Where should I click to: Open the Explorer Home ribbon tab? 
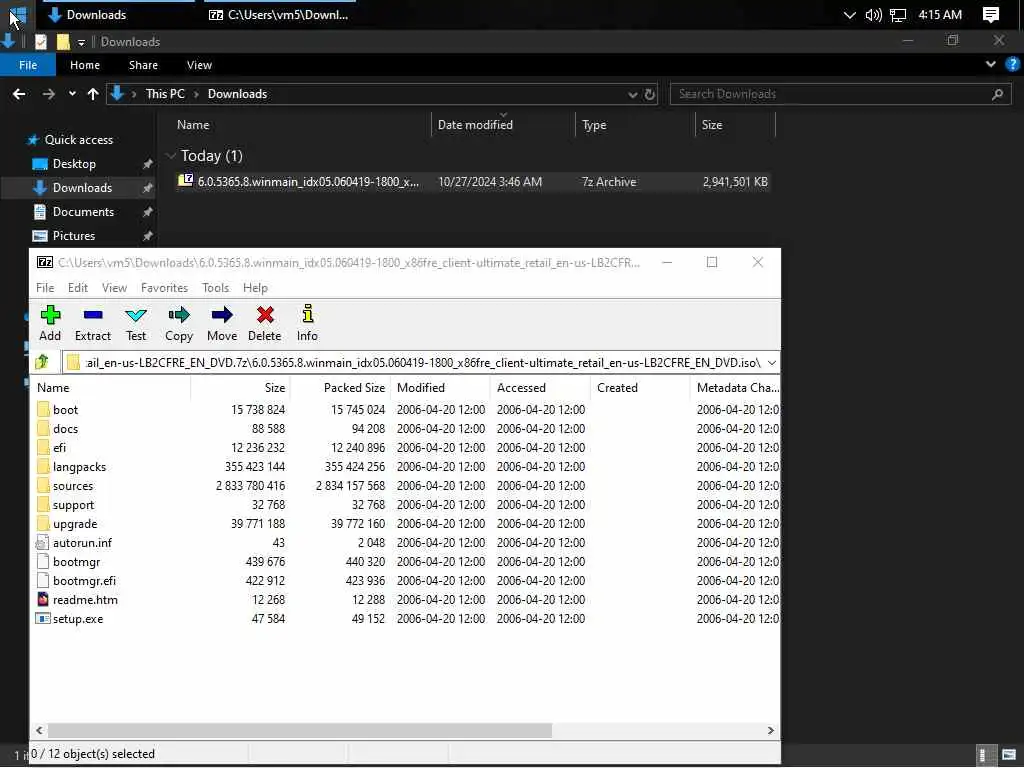(85, 65)
